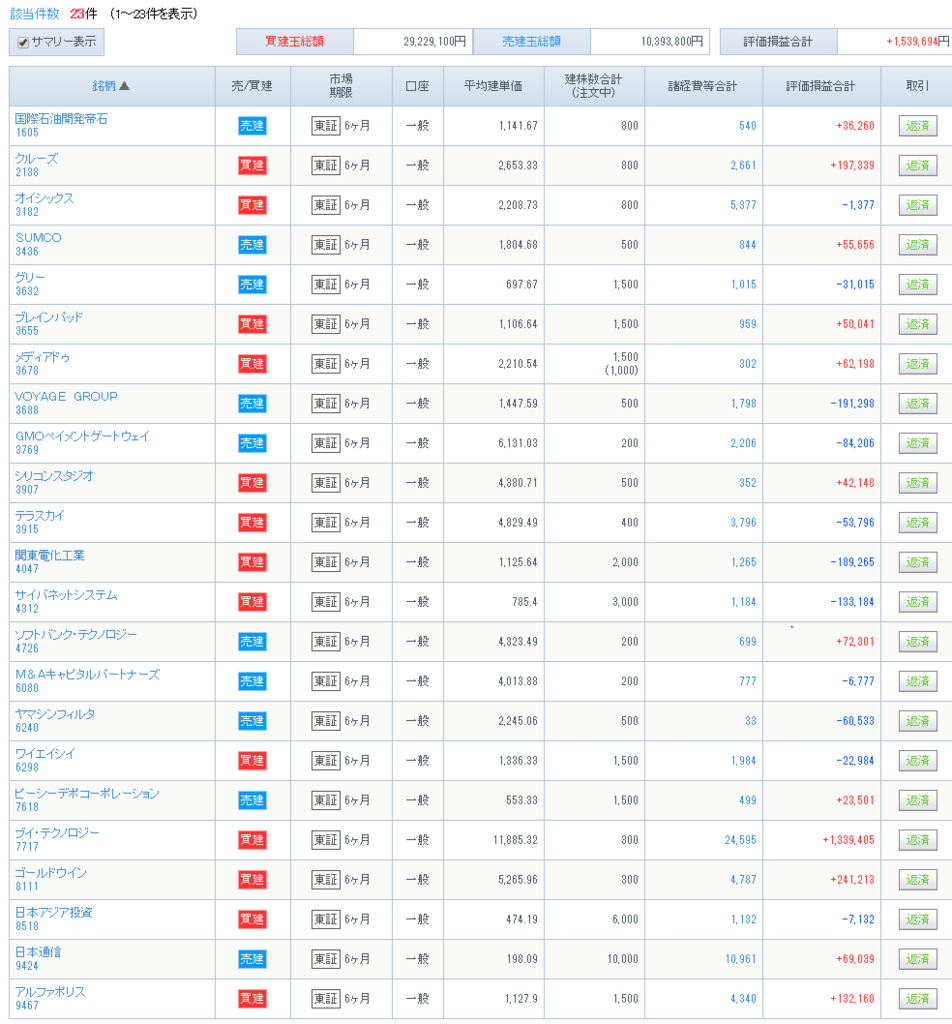Open the 国際石油開発帝石 stock link
Image resolution: width=952 pixels, height=1024 pixels.
[61, 119]
